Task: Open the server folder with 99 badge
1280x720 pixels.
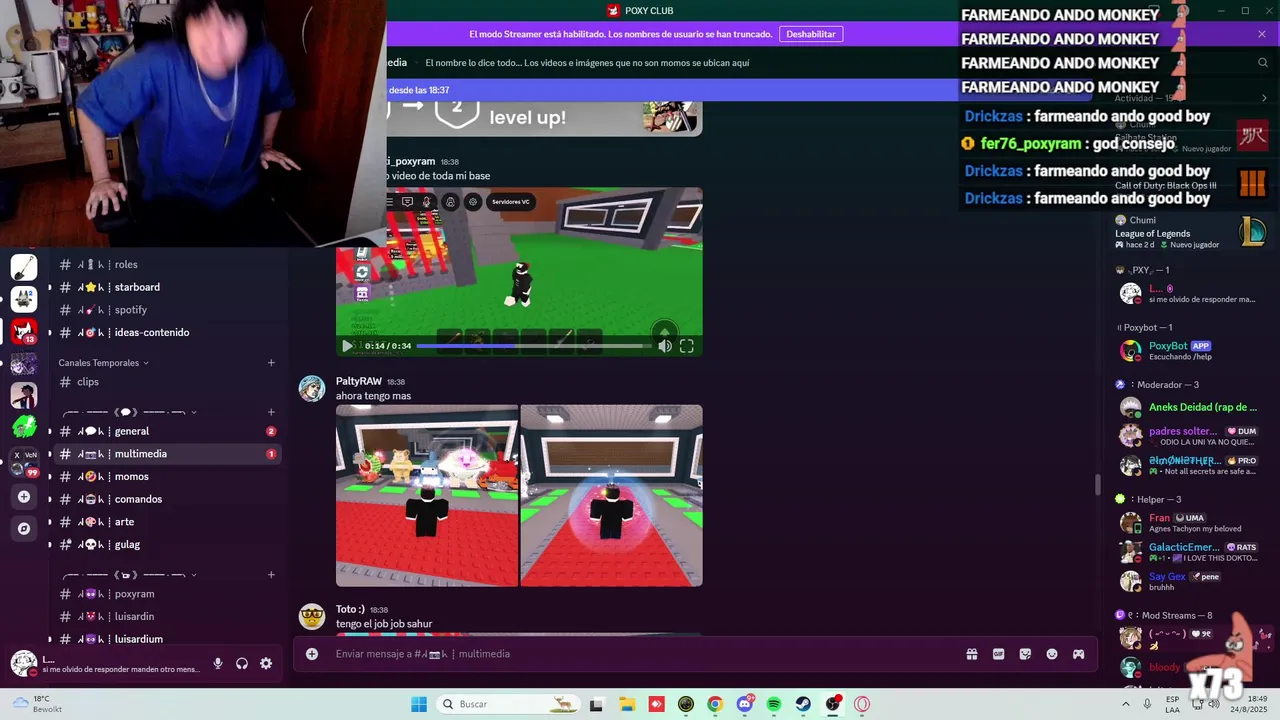Action: [24, 461]
